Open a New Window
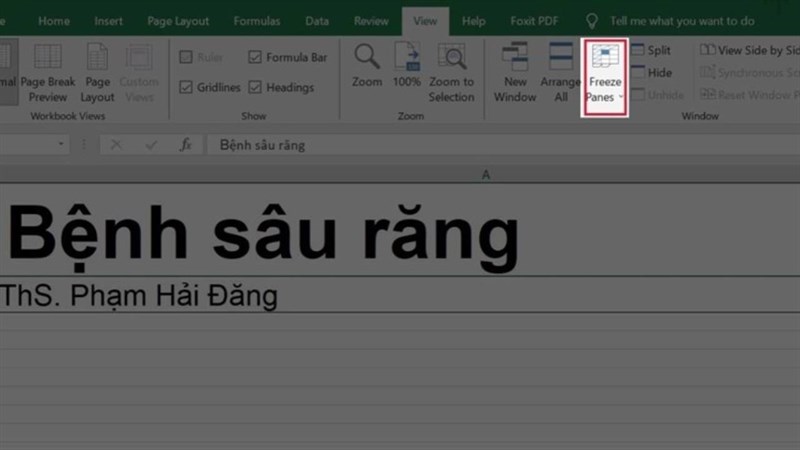The image size is (800, 450). pos(515,72)
